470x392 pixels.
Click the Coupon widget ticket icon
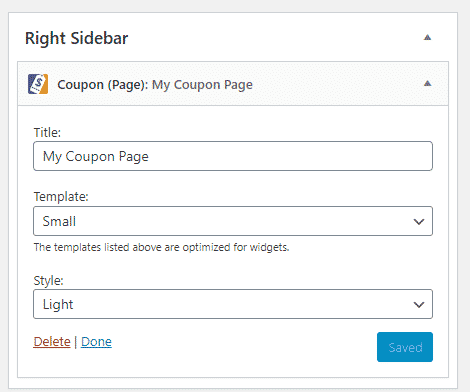[x=38, y=84]
